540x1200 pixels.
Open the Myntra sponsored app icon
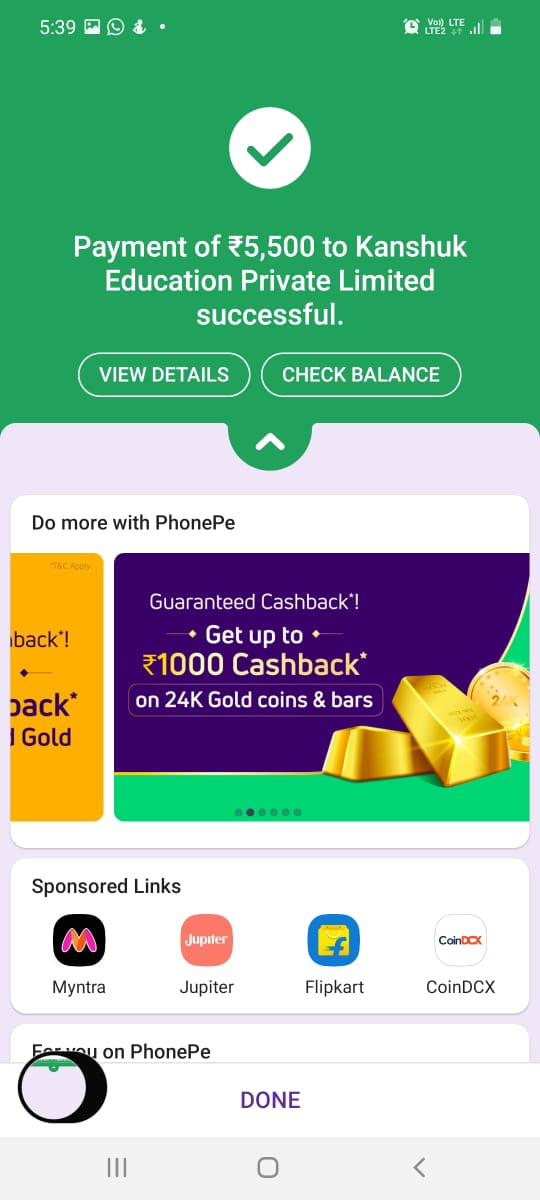(x=79, y=940)
